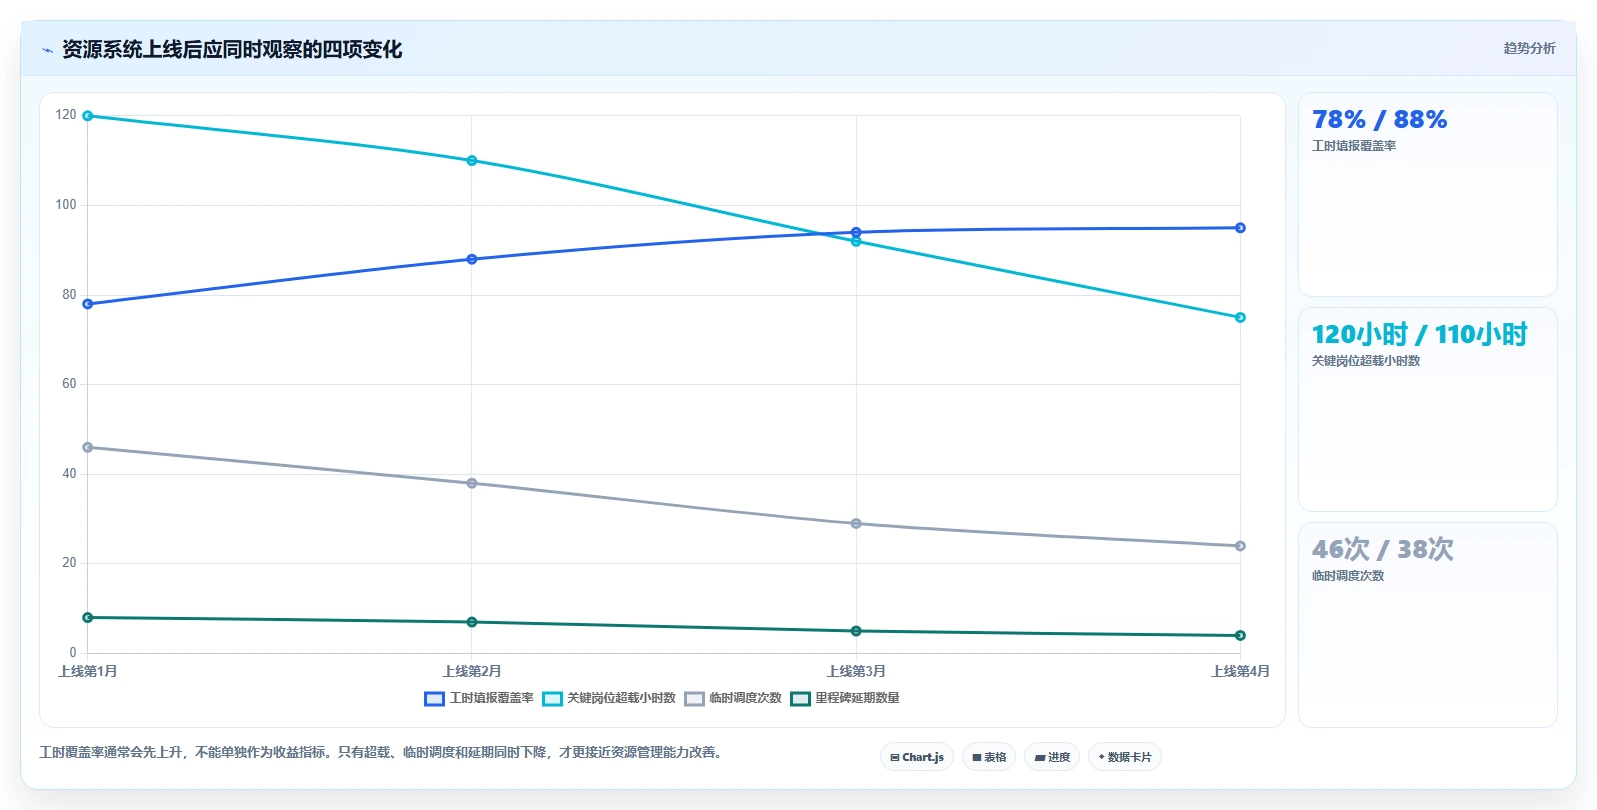1597x810 pixels.
Task: Click the chart title 资源系统上线后应同时观察的四项变化
Action: [x=232, y=49]
